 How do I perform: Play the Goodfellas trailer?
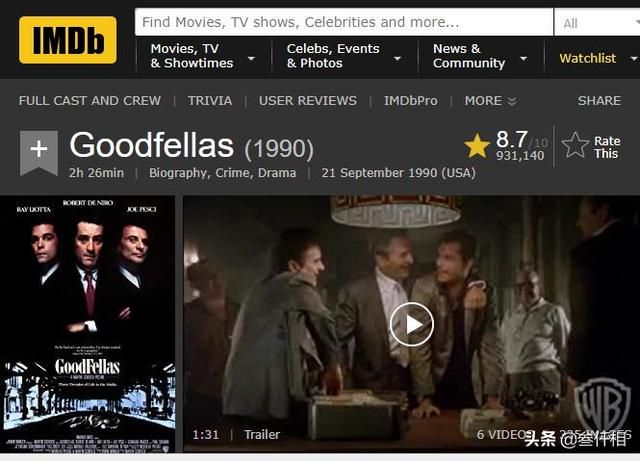[411, 325]
